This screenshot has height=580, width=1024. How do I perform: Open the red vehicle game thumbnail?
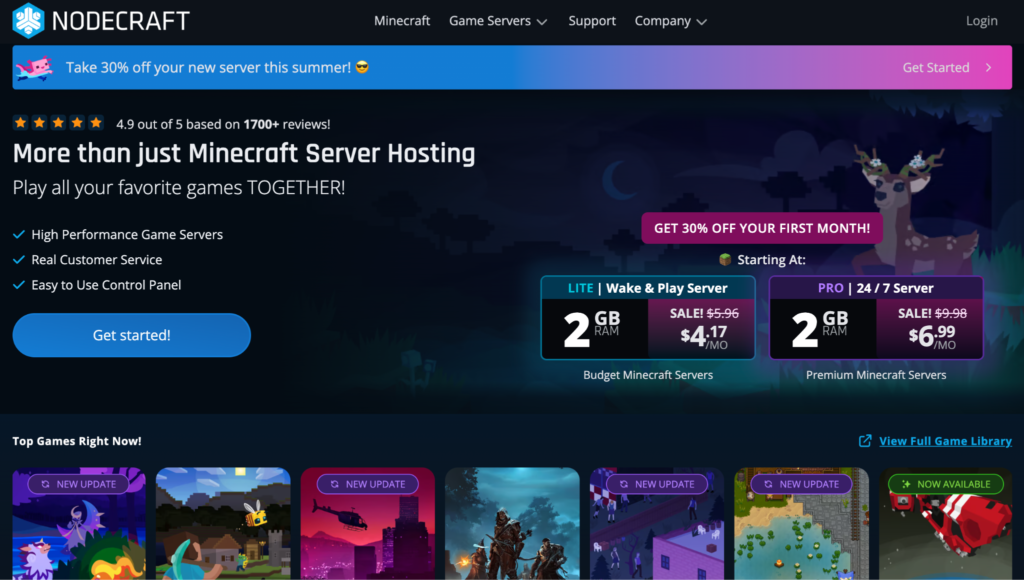(946, 523)
